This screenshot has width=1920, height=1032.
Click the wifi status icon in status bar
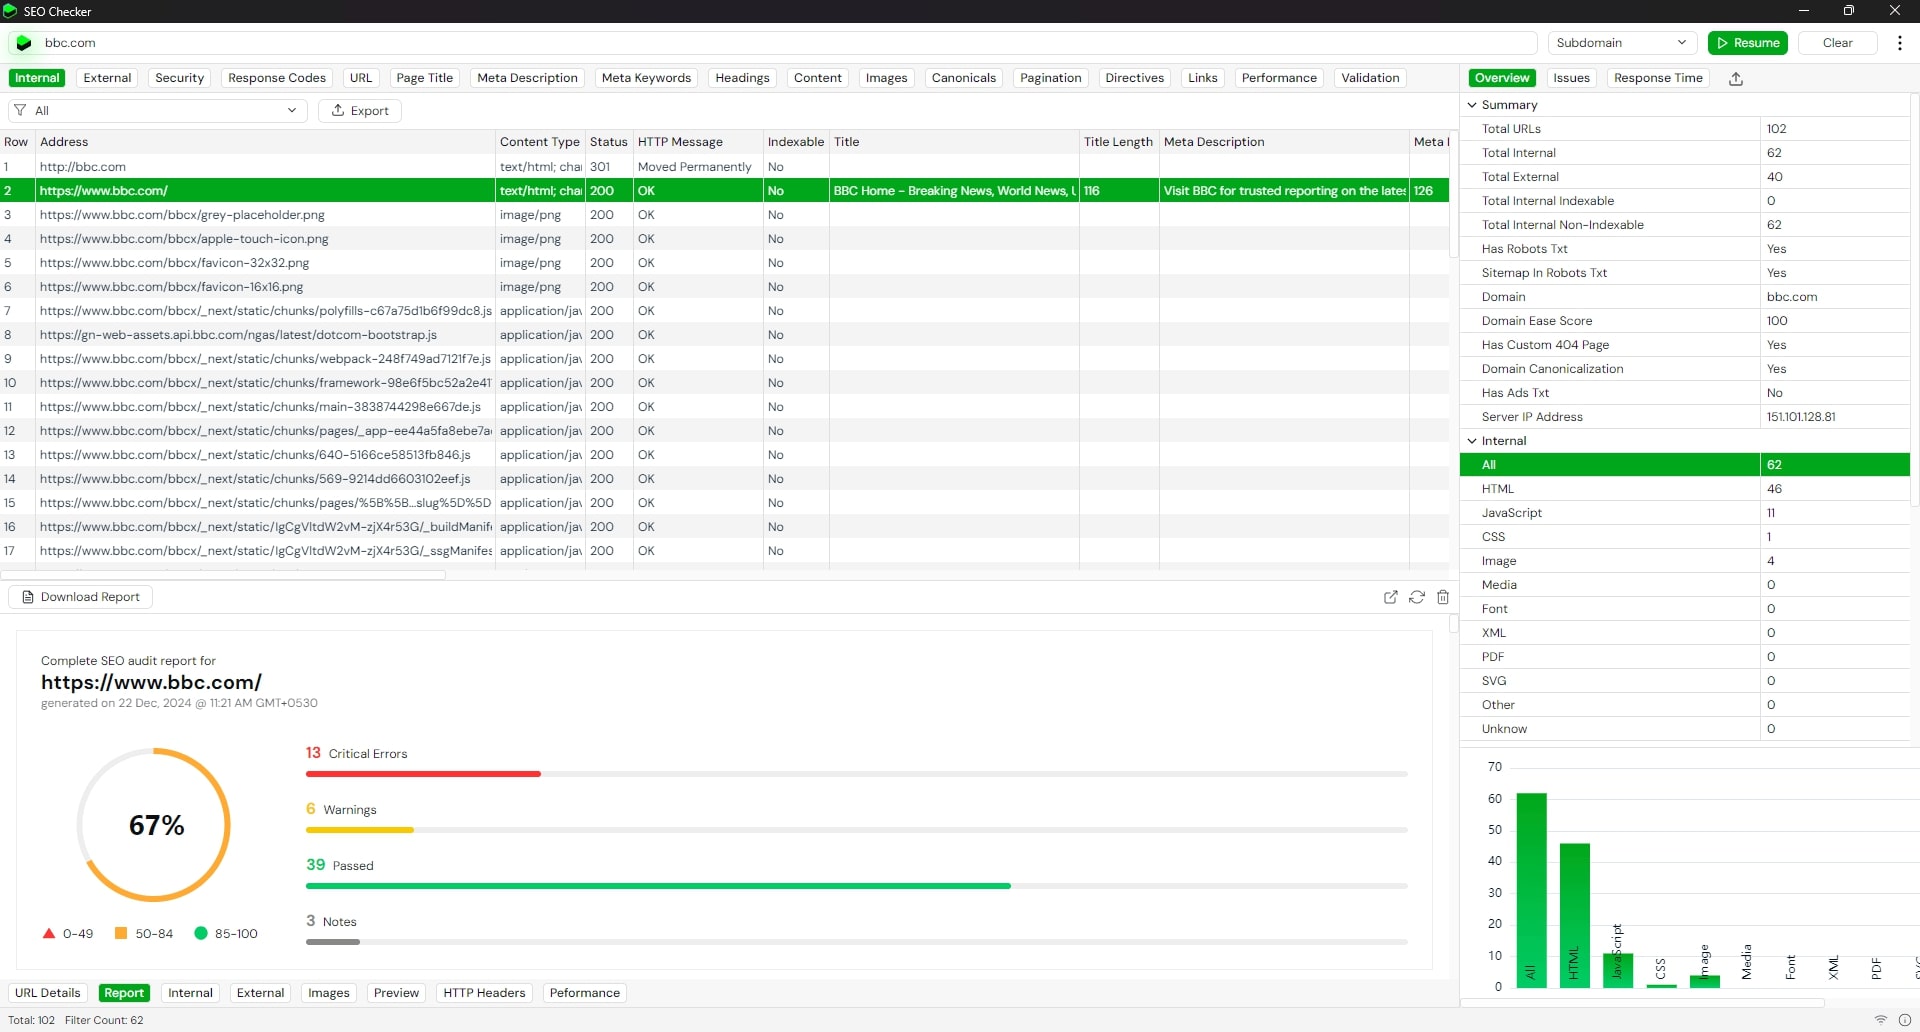pyautogui.click(x=1881, y=1020)
